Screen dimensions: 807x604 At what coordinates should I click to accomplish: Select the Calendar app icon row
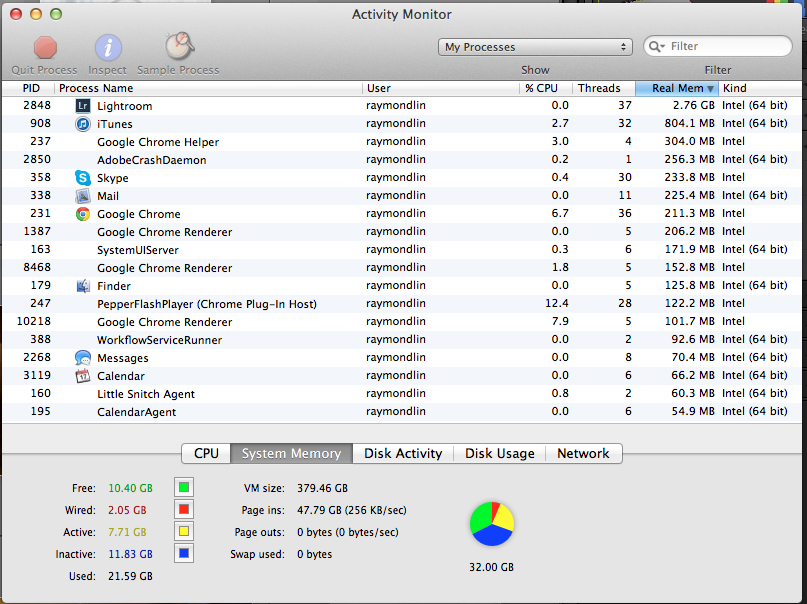[x=84, y=376]
